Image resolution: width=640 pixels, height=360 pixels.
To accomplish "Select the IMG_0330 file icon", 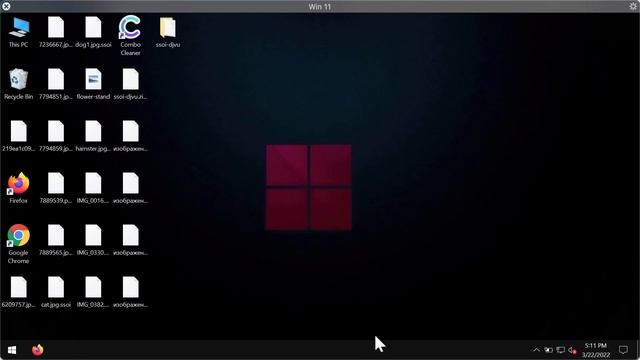I will click(x=93, y=240).
